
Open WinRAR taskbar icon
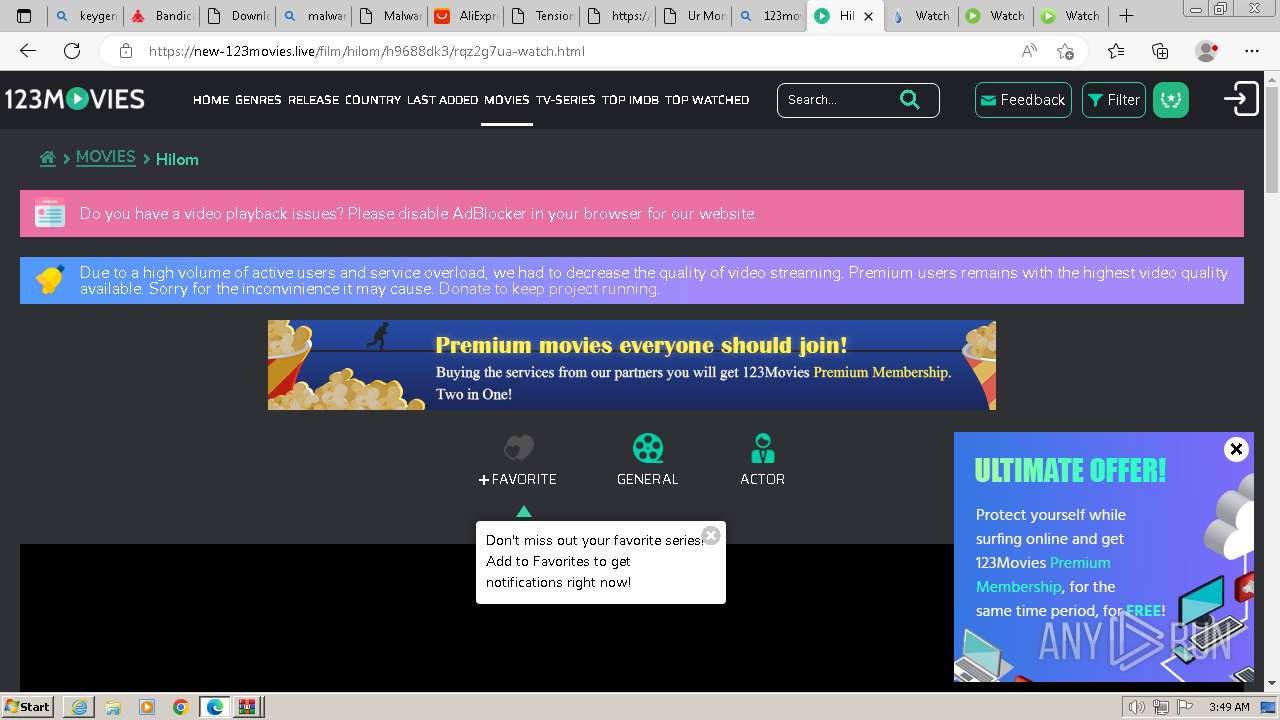click(x=248, y=707)
